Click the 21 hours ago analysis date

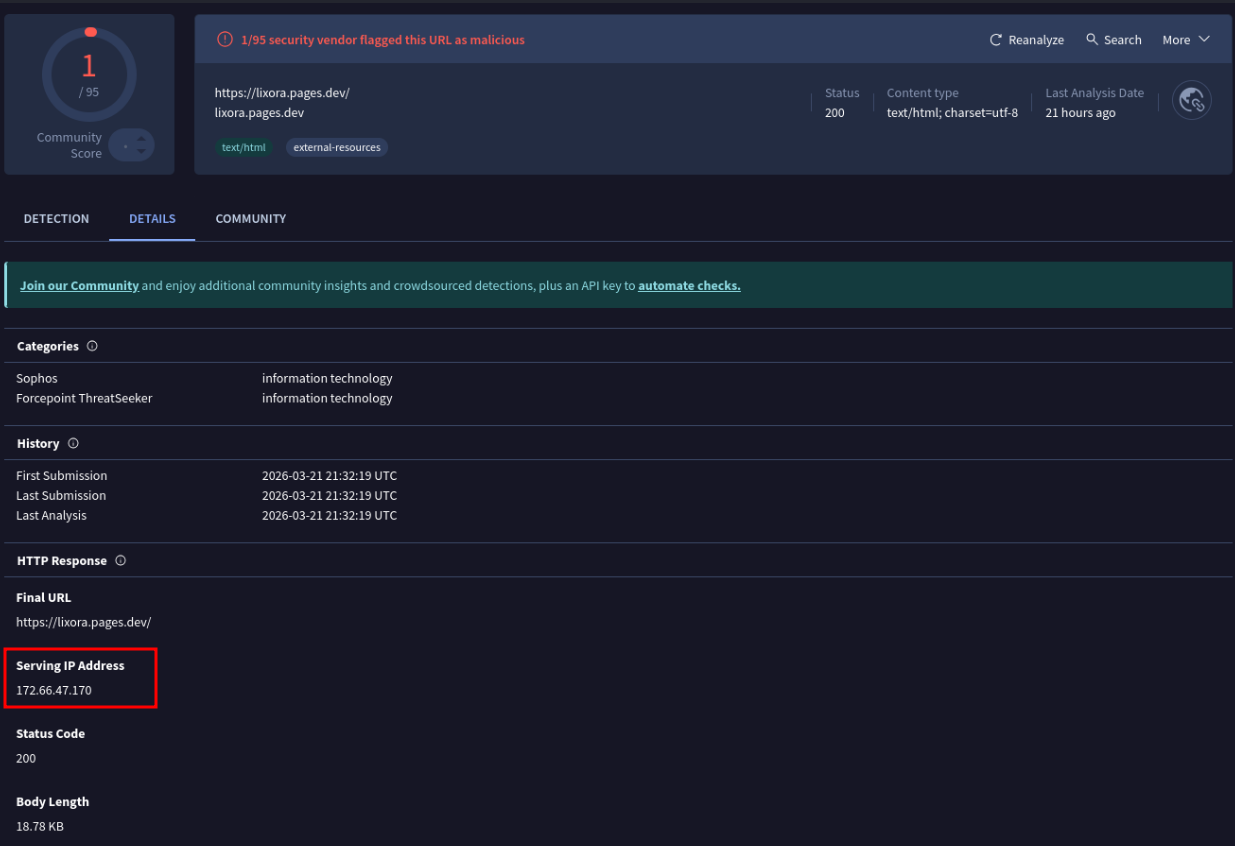1080,113
